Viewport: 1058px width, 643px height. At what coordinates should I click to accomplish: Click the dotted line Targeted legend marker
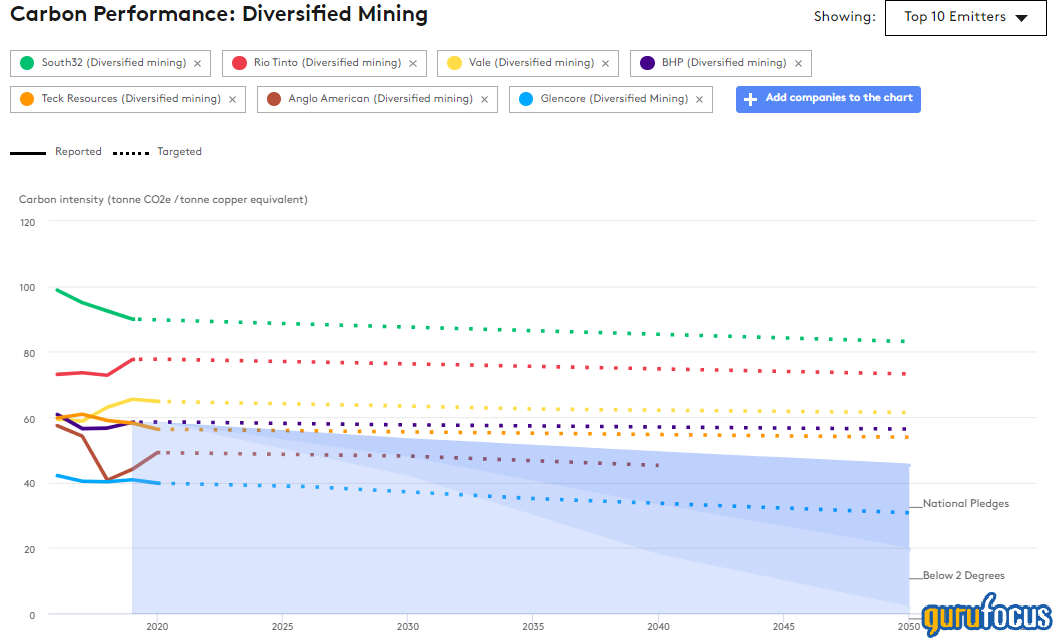click(x=131, y=153)
